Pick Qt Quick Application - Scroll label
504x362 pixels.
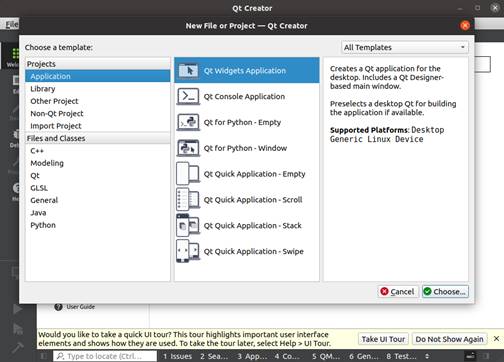253,200
